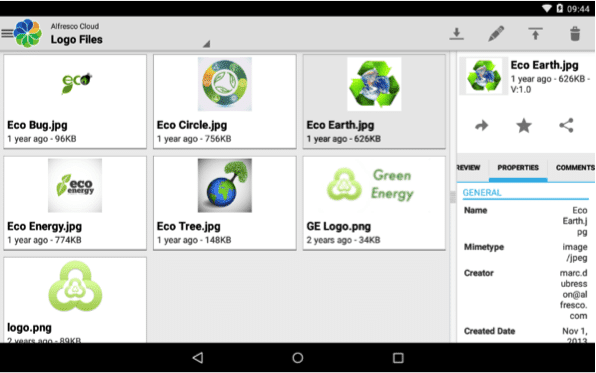The width and height of the screenshot is (596, 373).
Task: Click the Eco Tree.jpg file name
Action: [x=189, y=226]
